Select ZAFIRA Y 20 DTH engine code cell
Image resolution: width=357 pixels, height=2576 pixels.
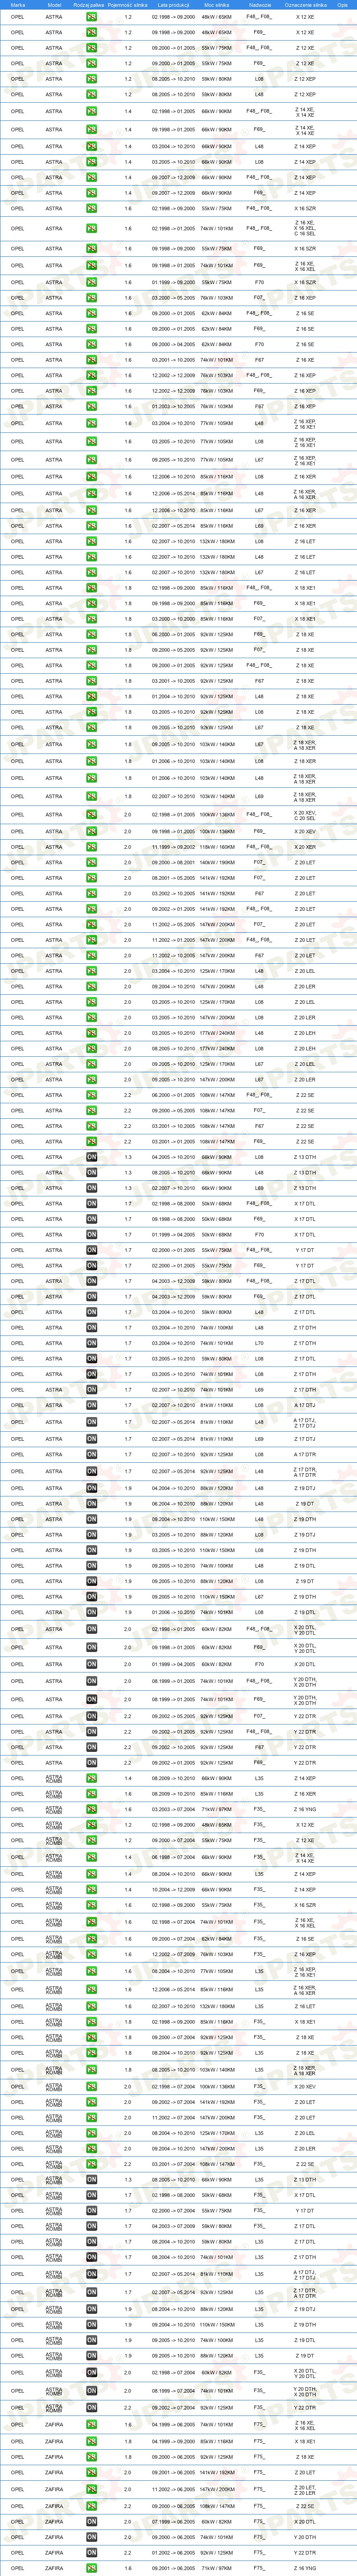pyautogui.click(x=305, y=2536)
